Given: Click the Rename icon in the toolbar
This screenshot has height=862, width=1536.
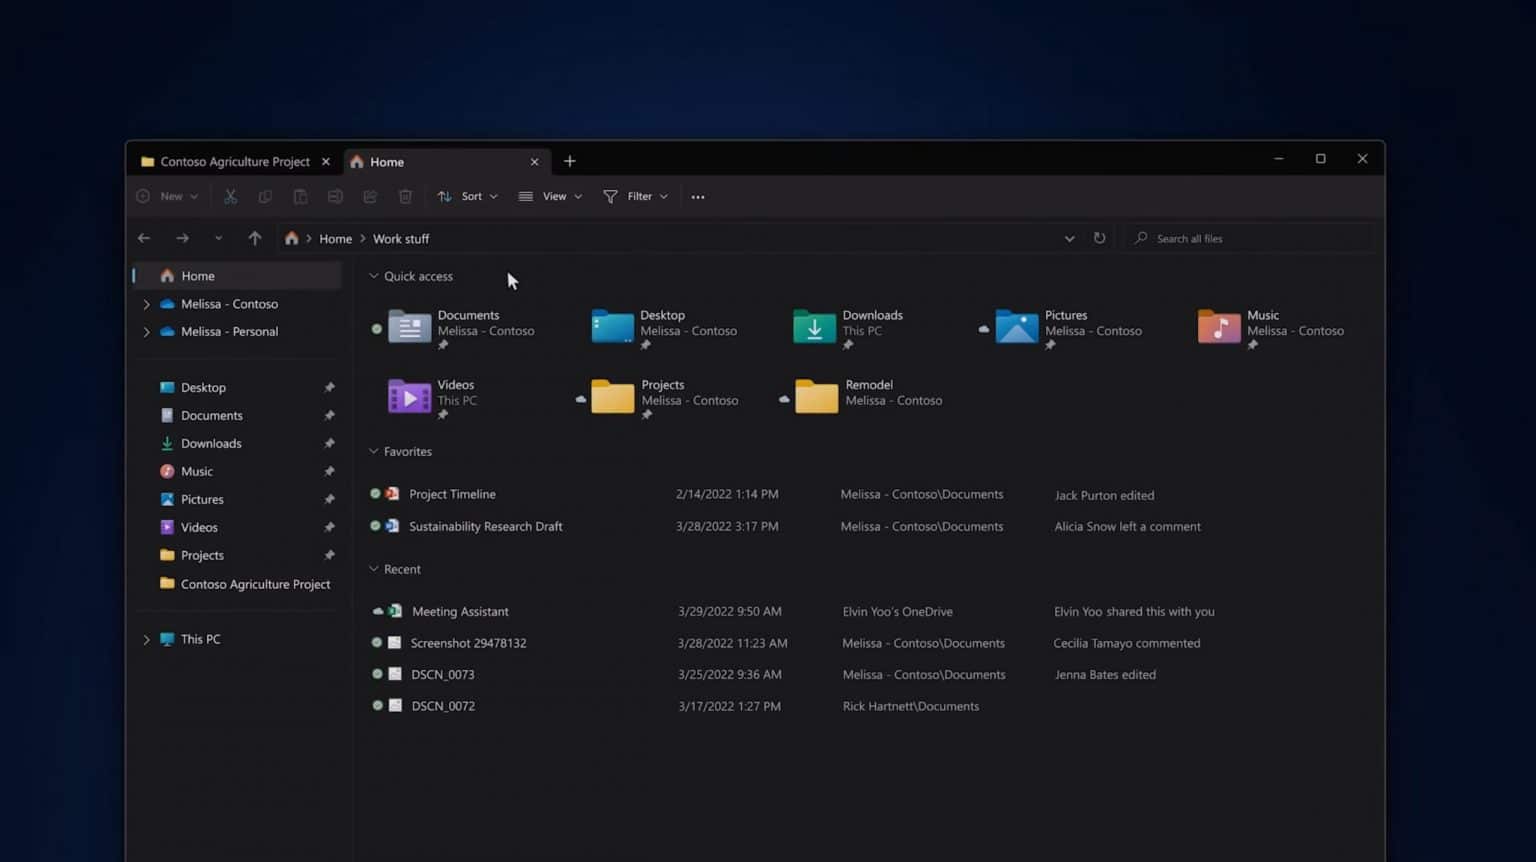Looking at the screenshot, I should [x=337, y=196].
